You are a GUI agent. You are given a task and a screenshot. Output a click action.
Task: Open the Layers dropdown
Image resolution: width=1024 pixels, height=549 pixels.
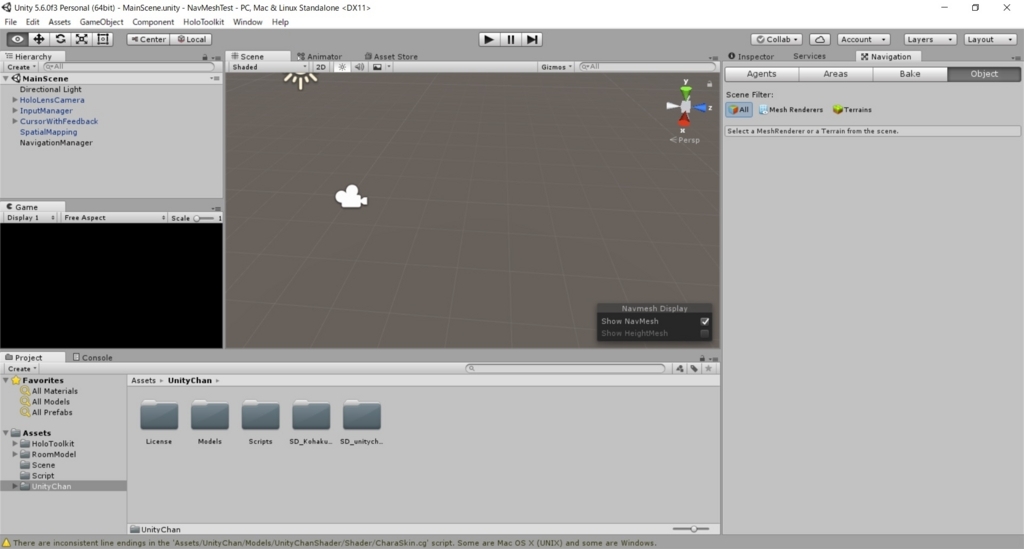pos(930,39)
